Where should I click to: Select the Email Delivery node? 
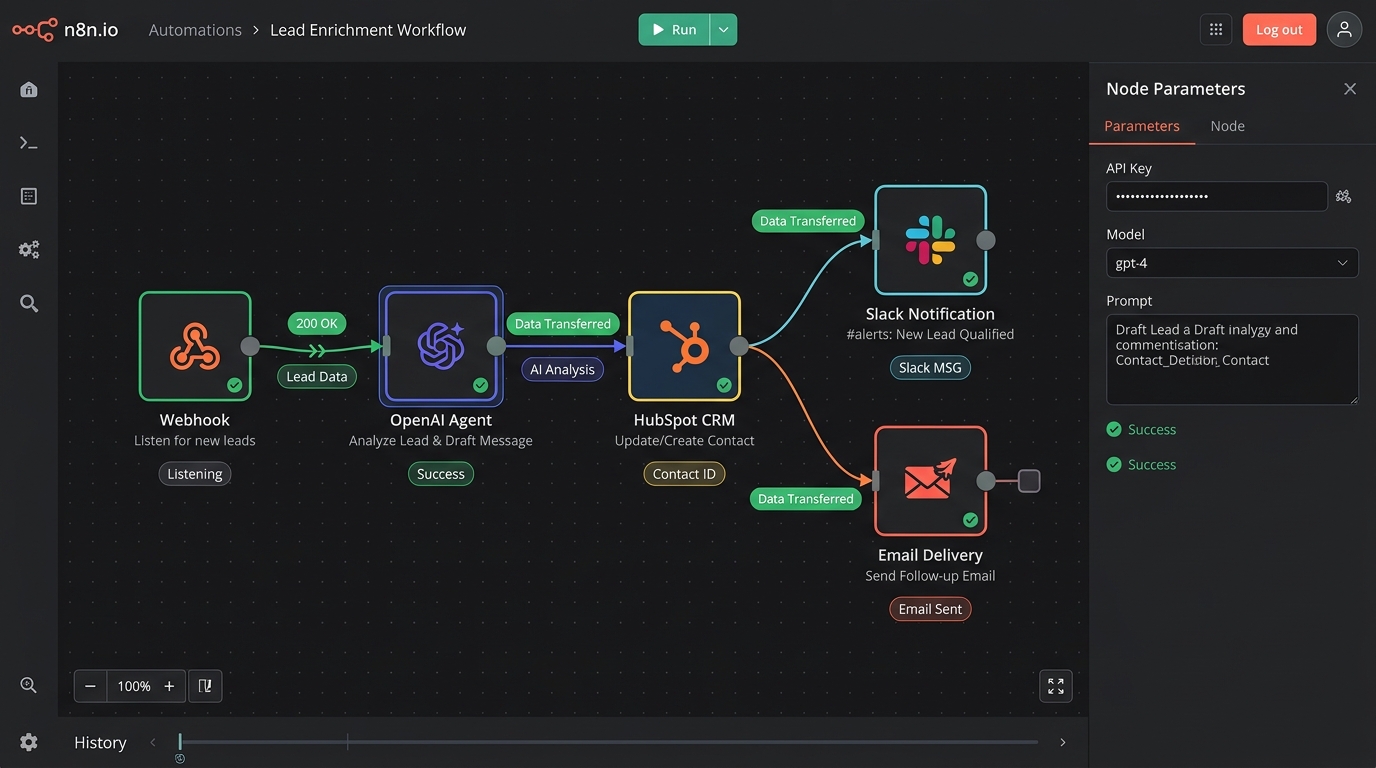click(930, 481)
